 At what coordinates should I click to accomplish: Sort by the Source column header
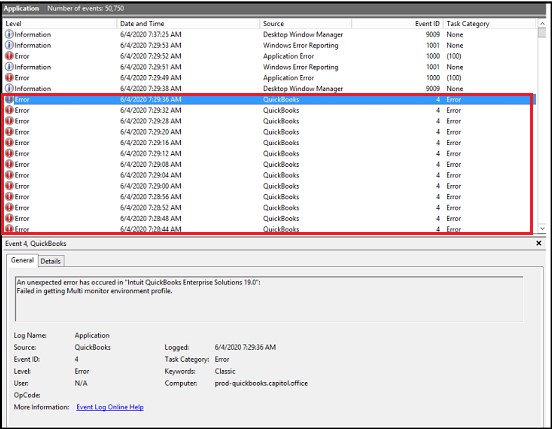(x=306, y=24)
